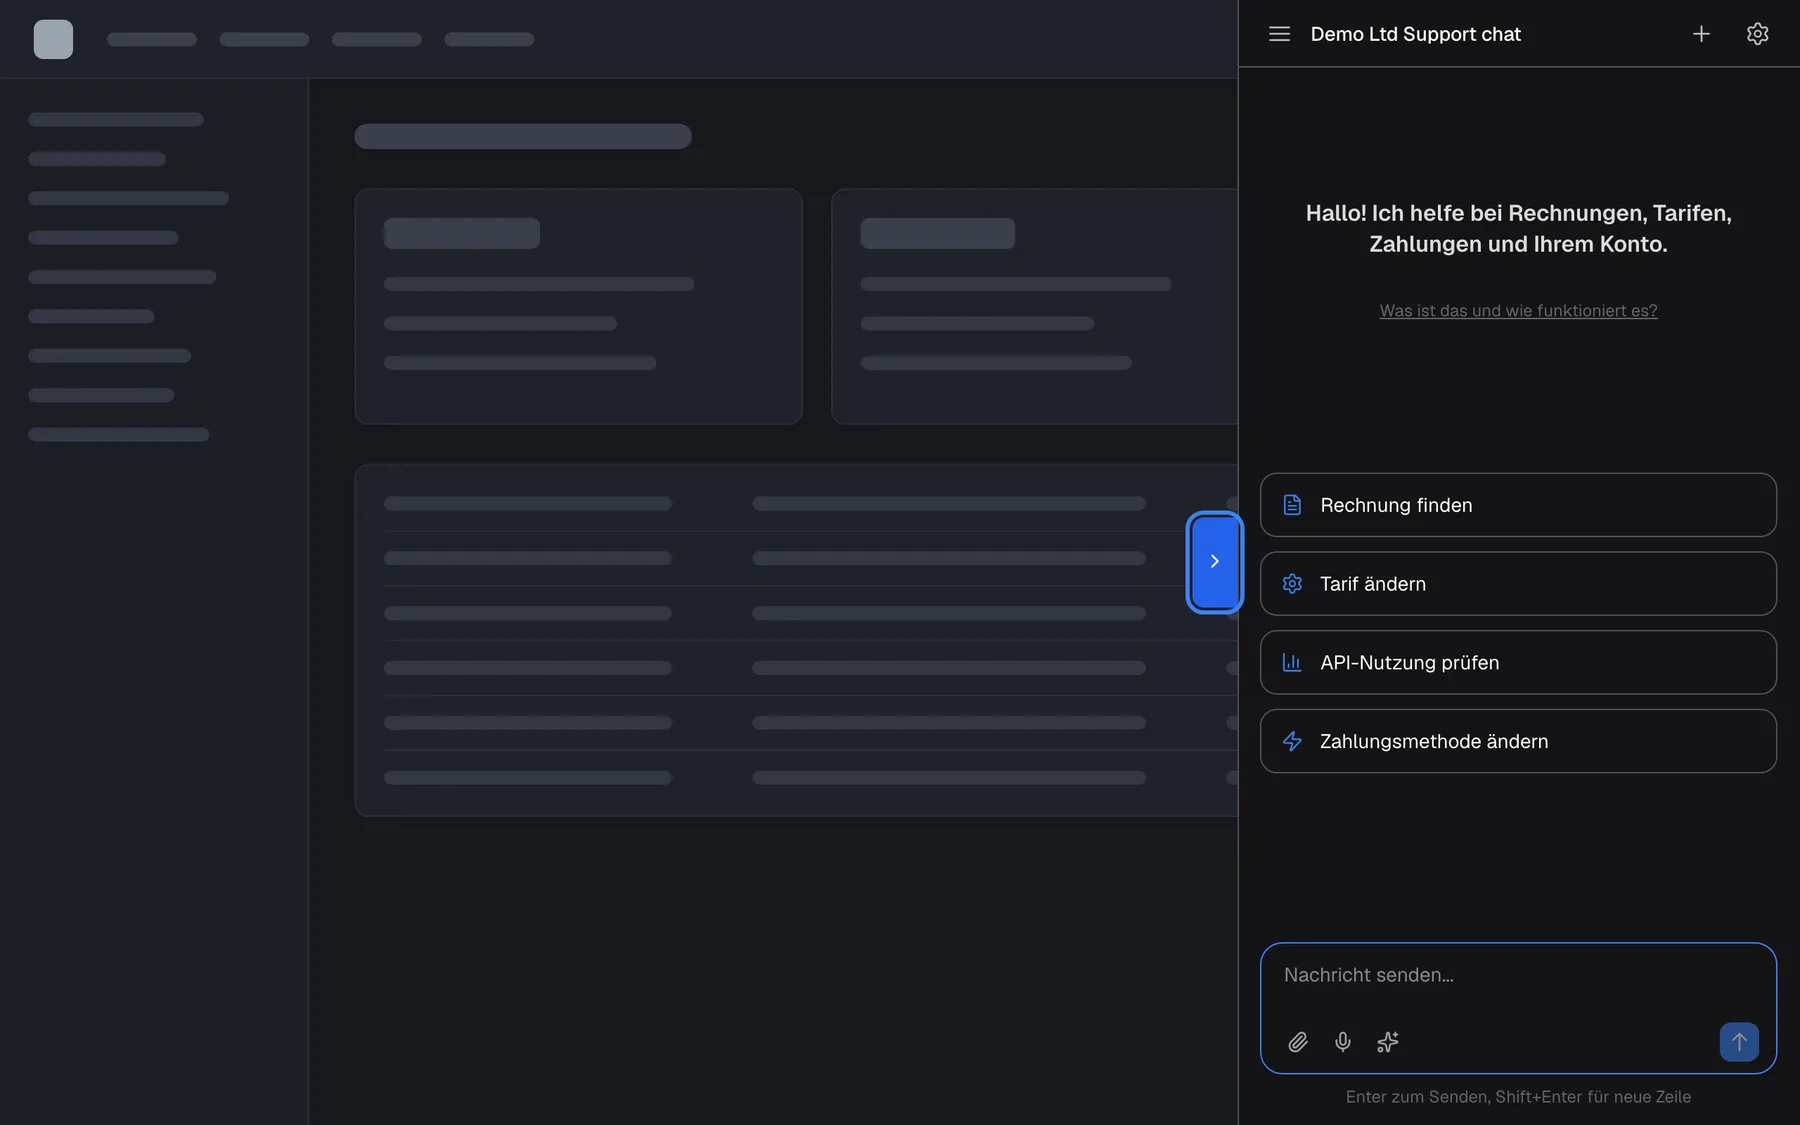Collapse the chat panel with blue chevron
The height and width of the screenshot is (1125, 1800).
click(x=1214, y=561)
